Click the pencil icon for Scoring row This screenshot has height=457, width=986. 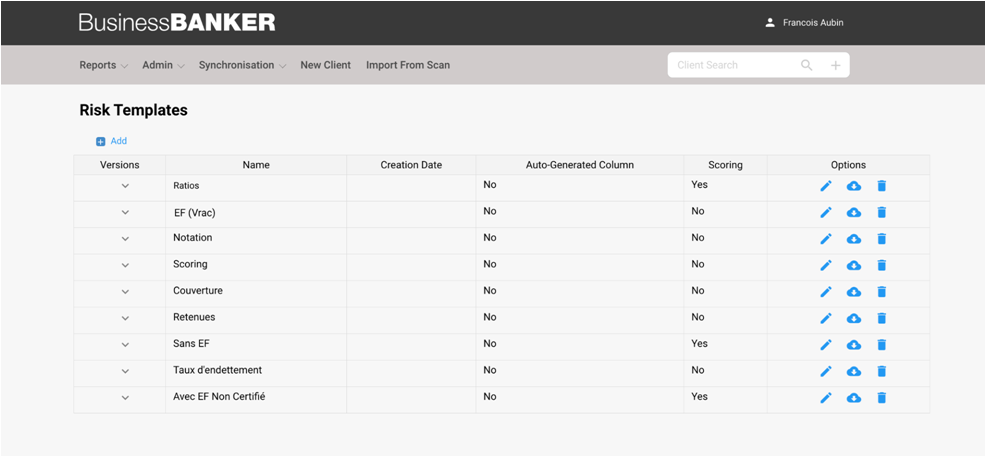(x=826, y=266)
